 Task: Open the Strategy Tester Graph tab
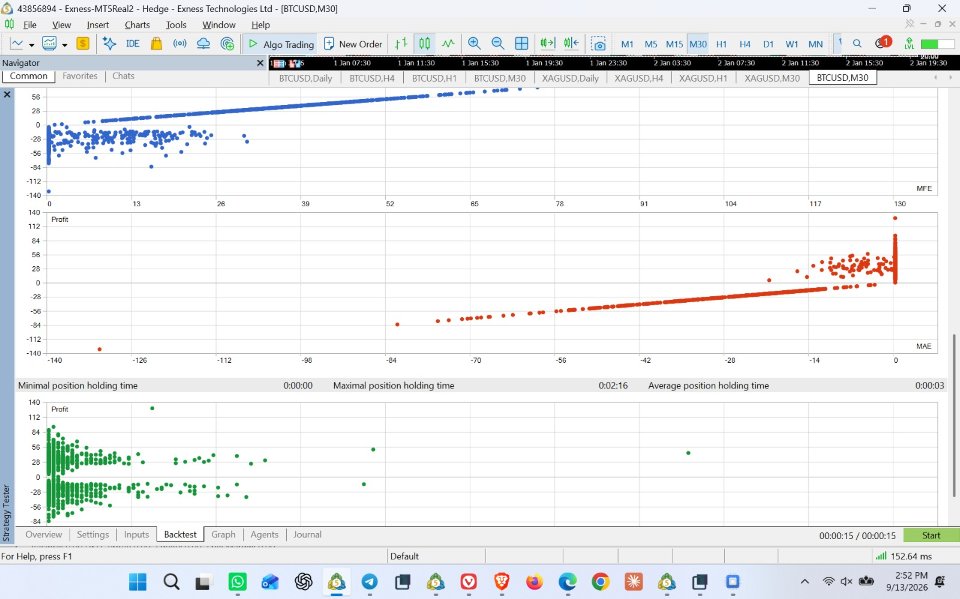223,535
